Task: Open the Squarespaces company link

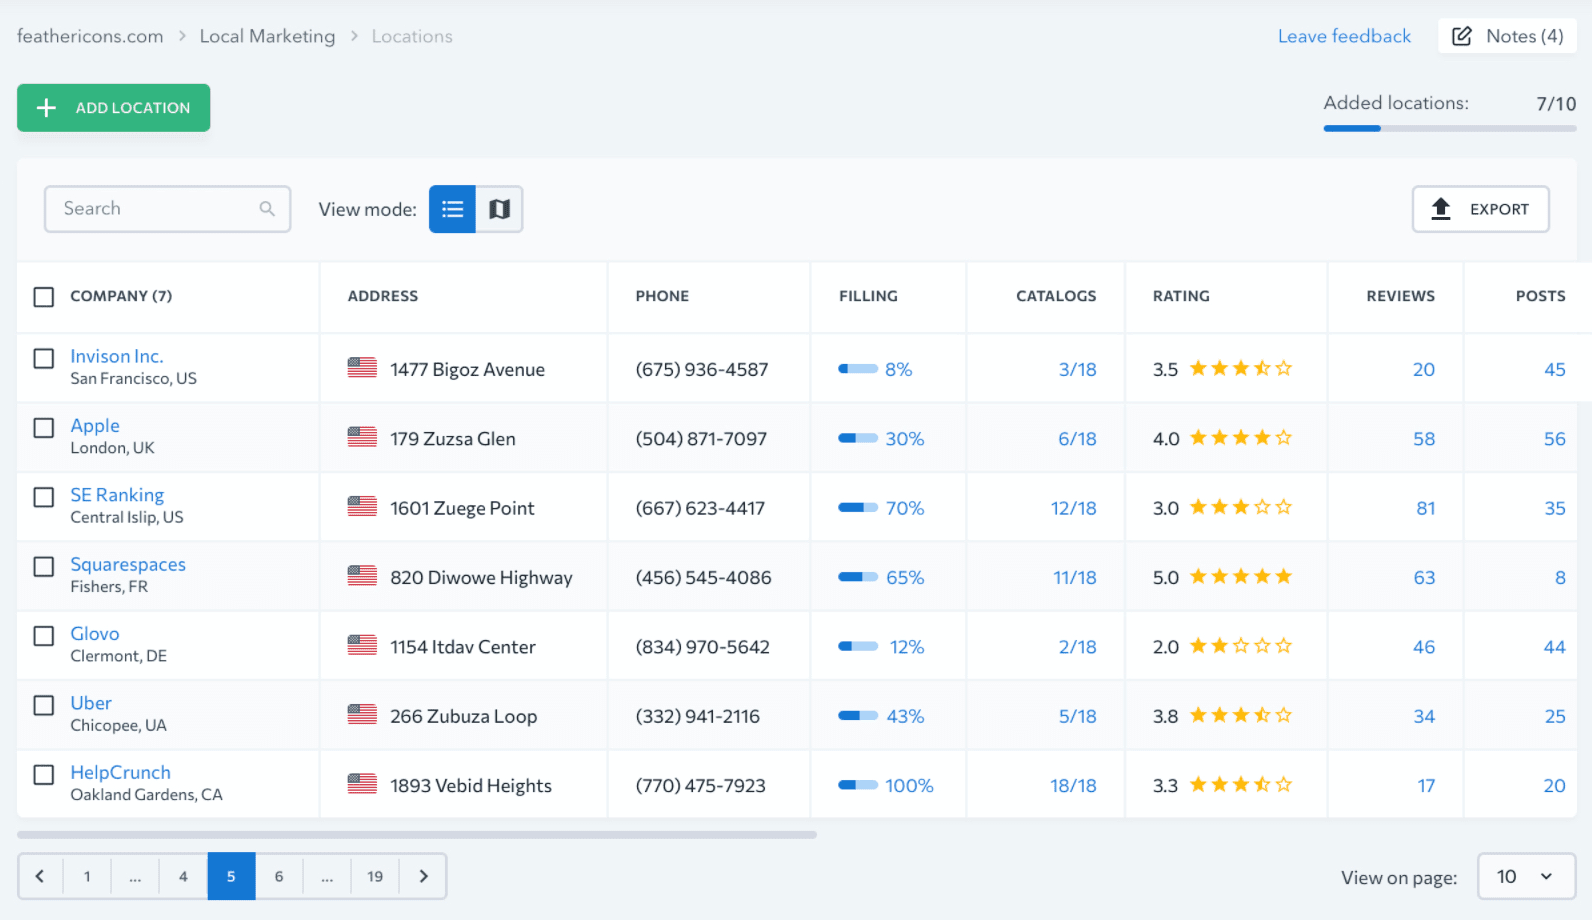Action: [x=128, y=564]
